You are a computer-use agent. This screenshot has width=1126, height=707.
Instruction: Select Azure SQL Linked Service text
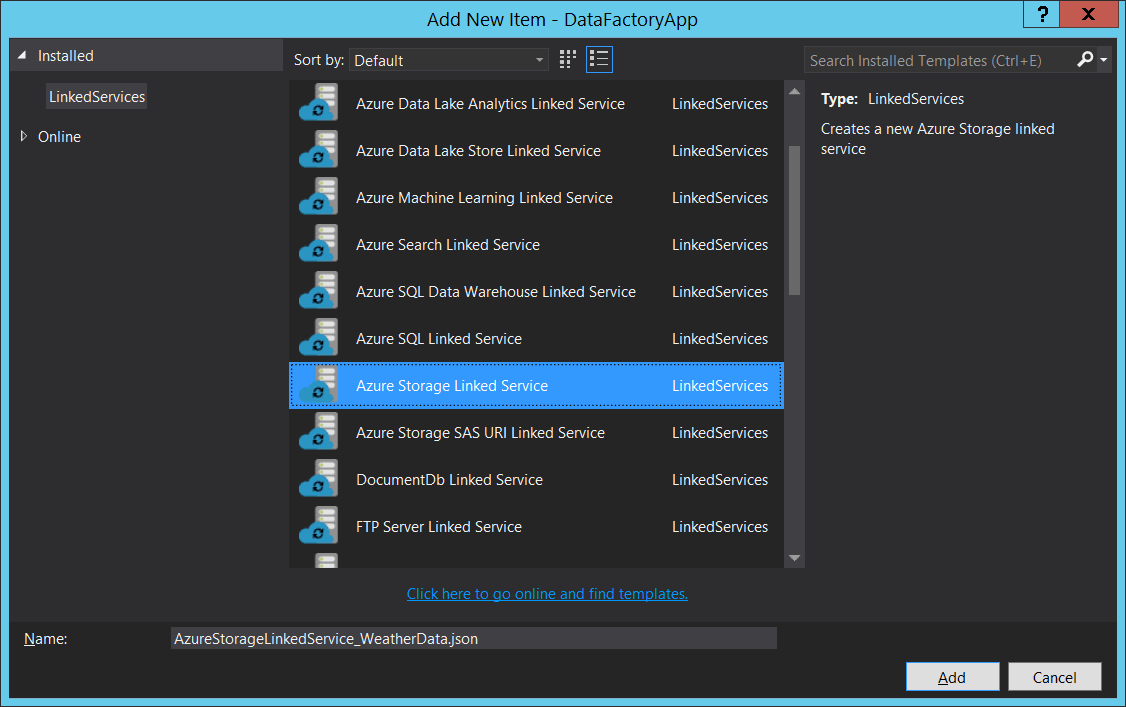click(x=439, y=339)
